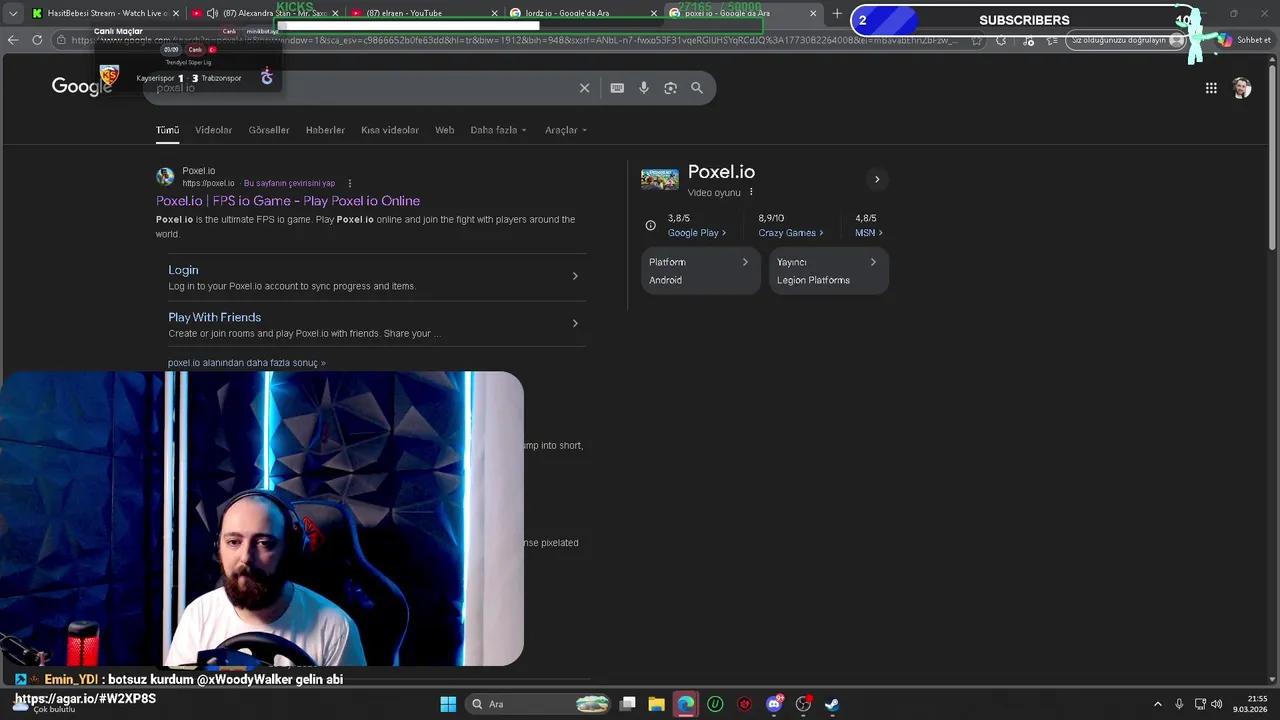Open the Poxel.io result options menu
The width and height of the screenshot is (1280, 720).
(x=349, y=184)
